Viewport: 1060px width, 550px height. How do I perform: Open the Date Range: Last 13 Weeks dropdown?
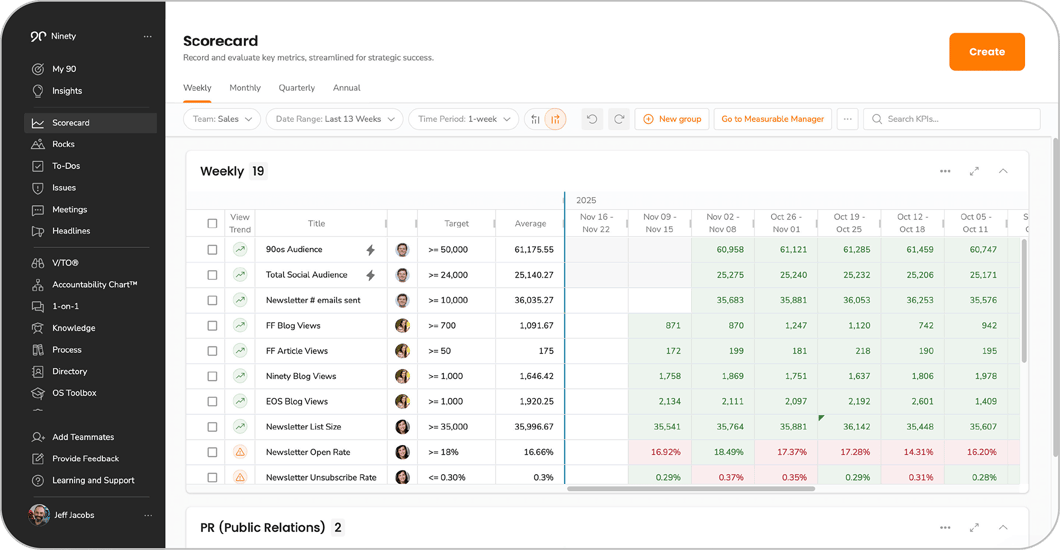[335, 119]
